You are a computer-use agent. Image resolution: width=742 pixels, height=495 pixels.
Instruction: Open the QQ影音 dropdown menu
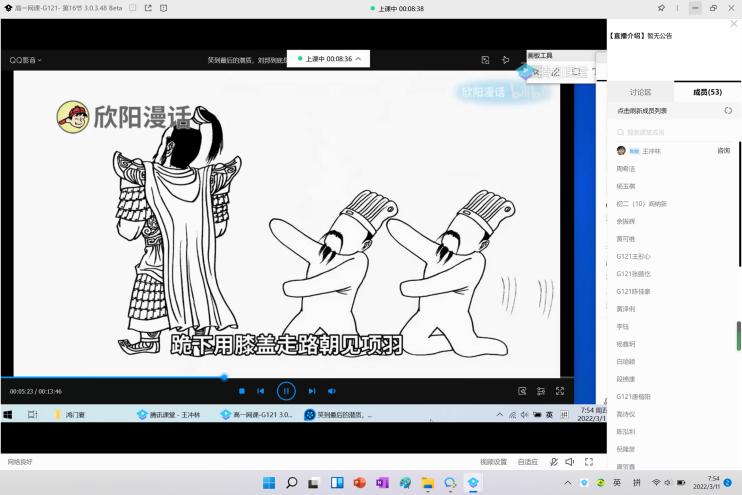pos(26,60)
